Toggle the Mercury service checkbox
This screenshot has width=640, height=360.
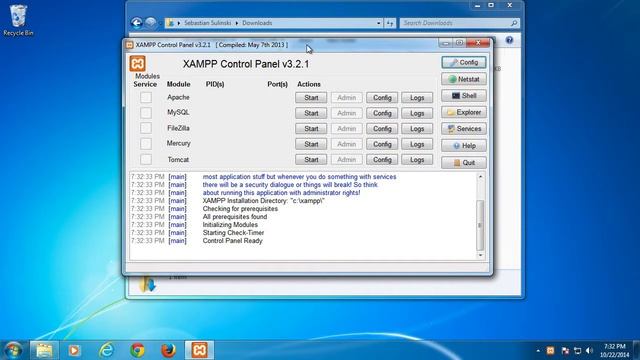coord(146,144)
